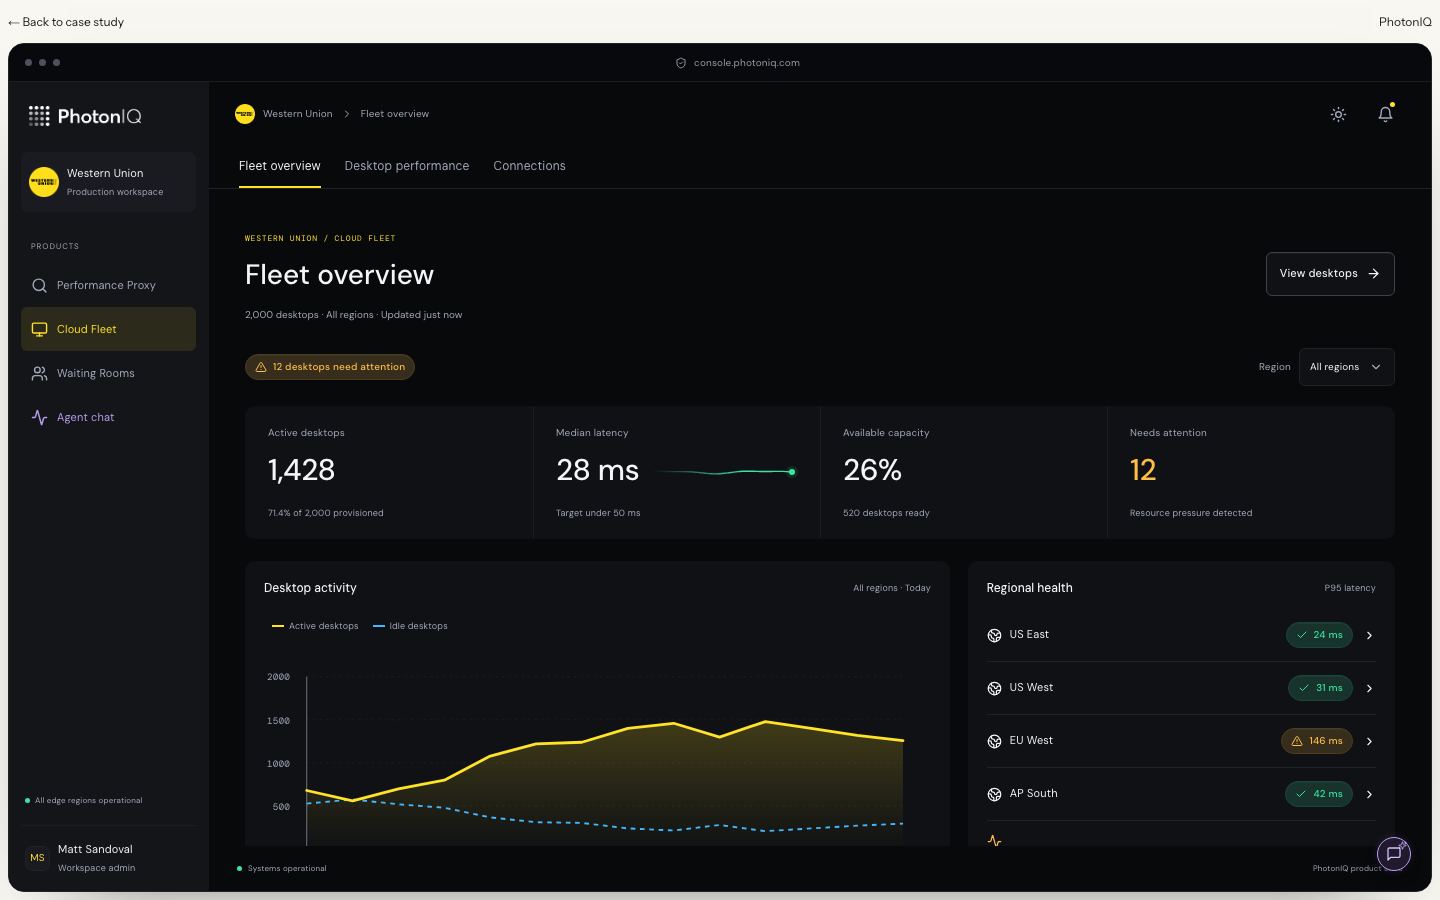The width and height of the screenshot is (1440, 900).
Task: Open the notifications bell
Action: (x=1385, y=114)
